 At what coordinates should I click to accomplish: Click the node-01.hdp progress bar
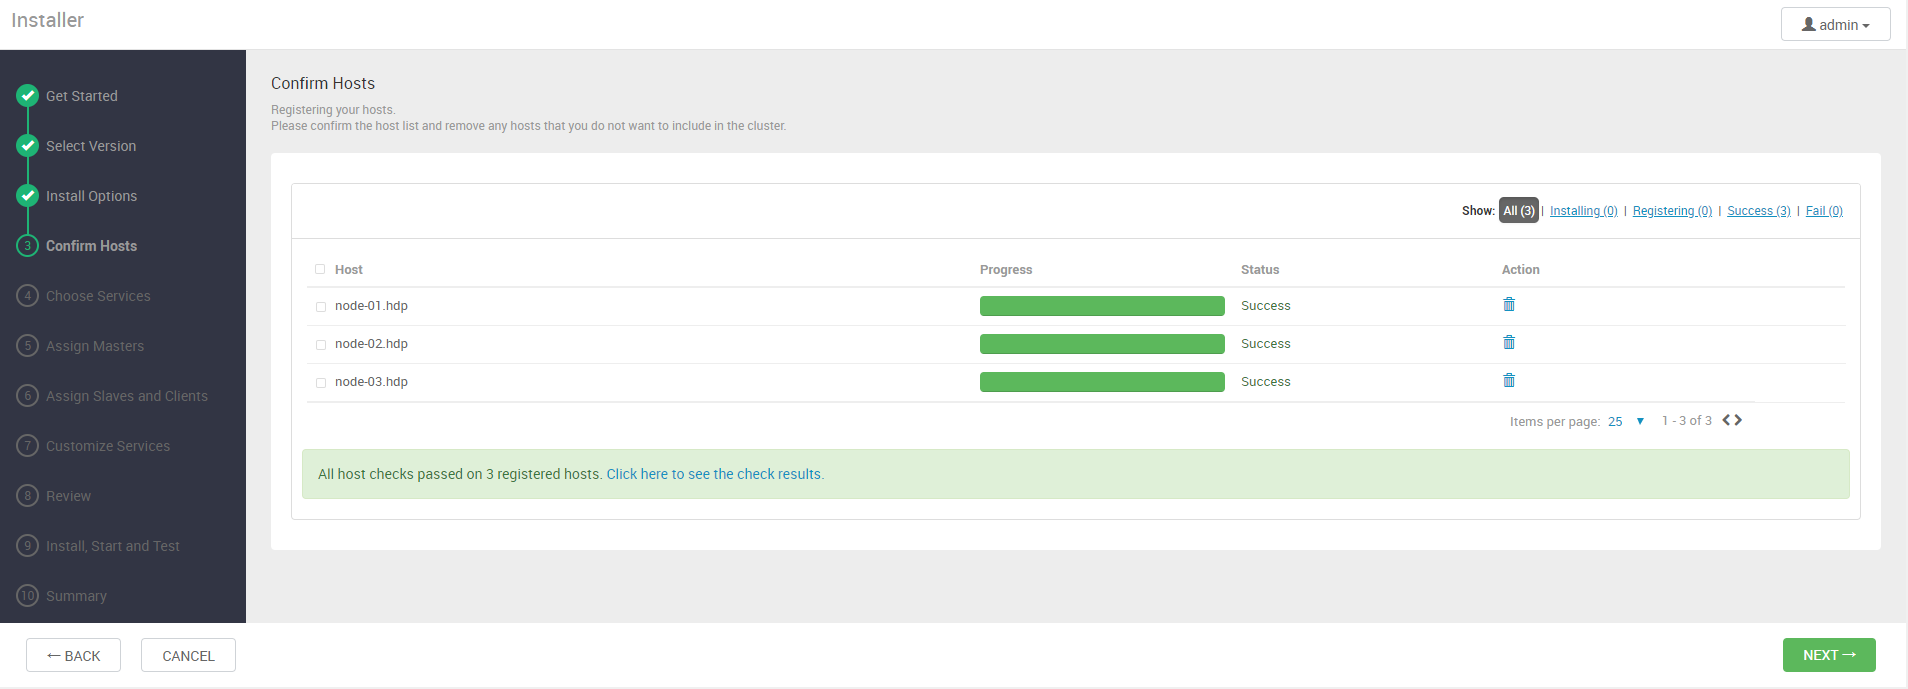pos(1102,306)
